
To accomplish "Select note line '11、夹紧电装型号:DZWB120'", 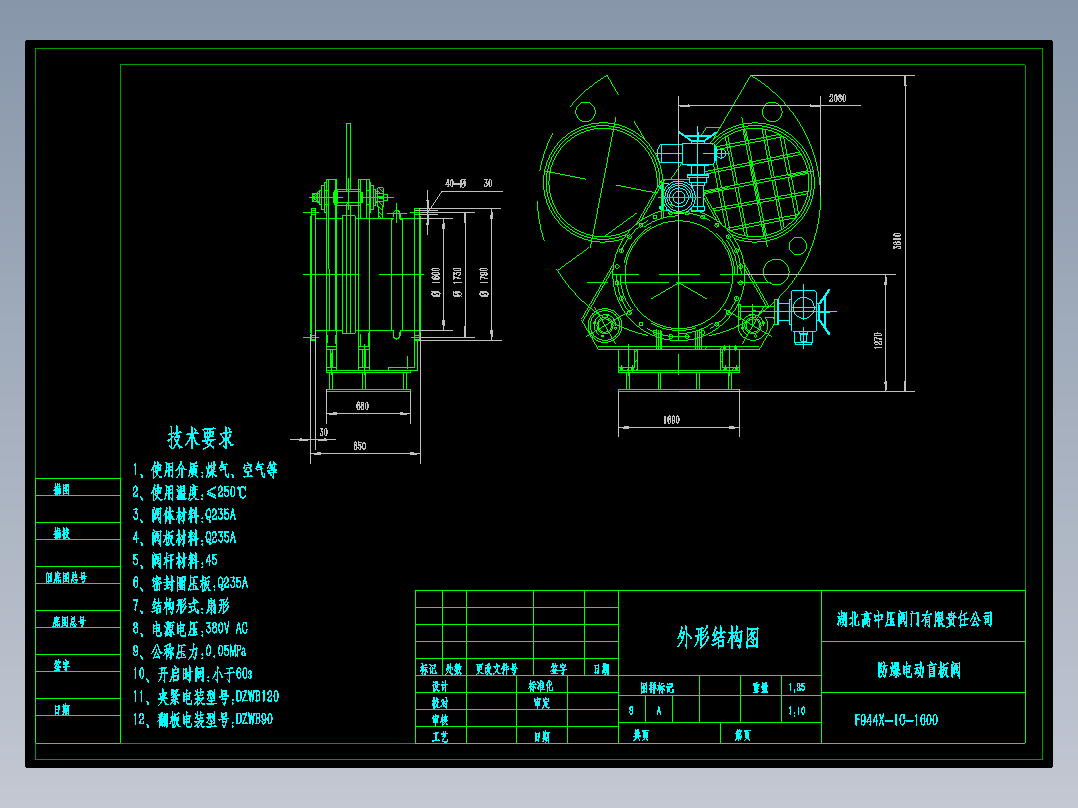I will click(x=206, y=697).
